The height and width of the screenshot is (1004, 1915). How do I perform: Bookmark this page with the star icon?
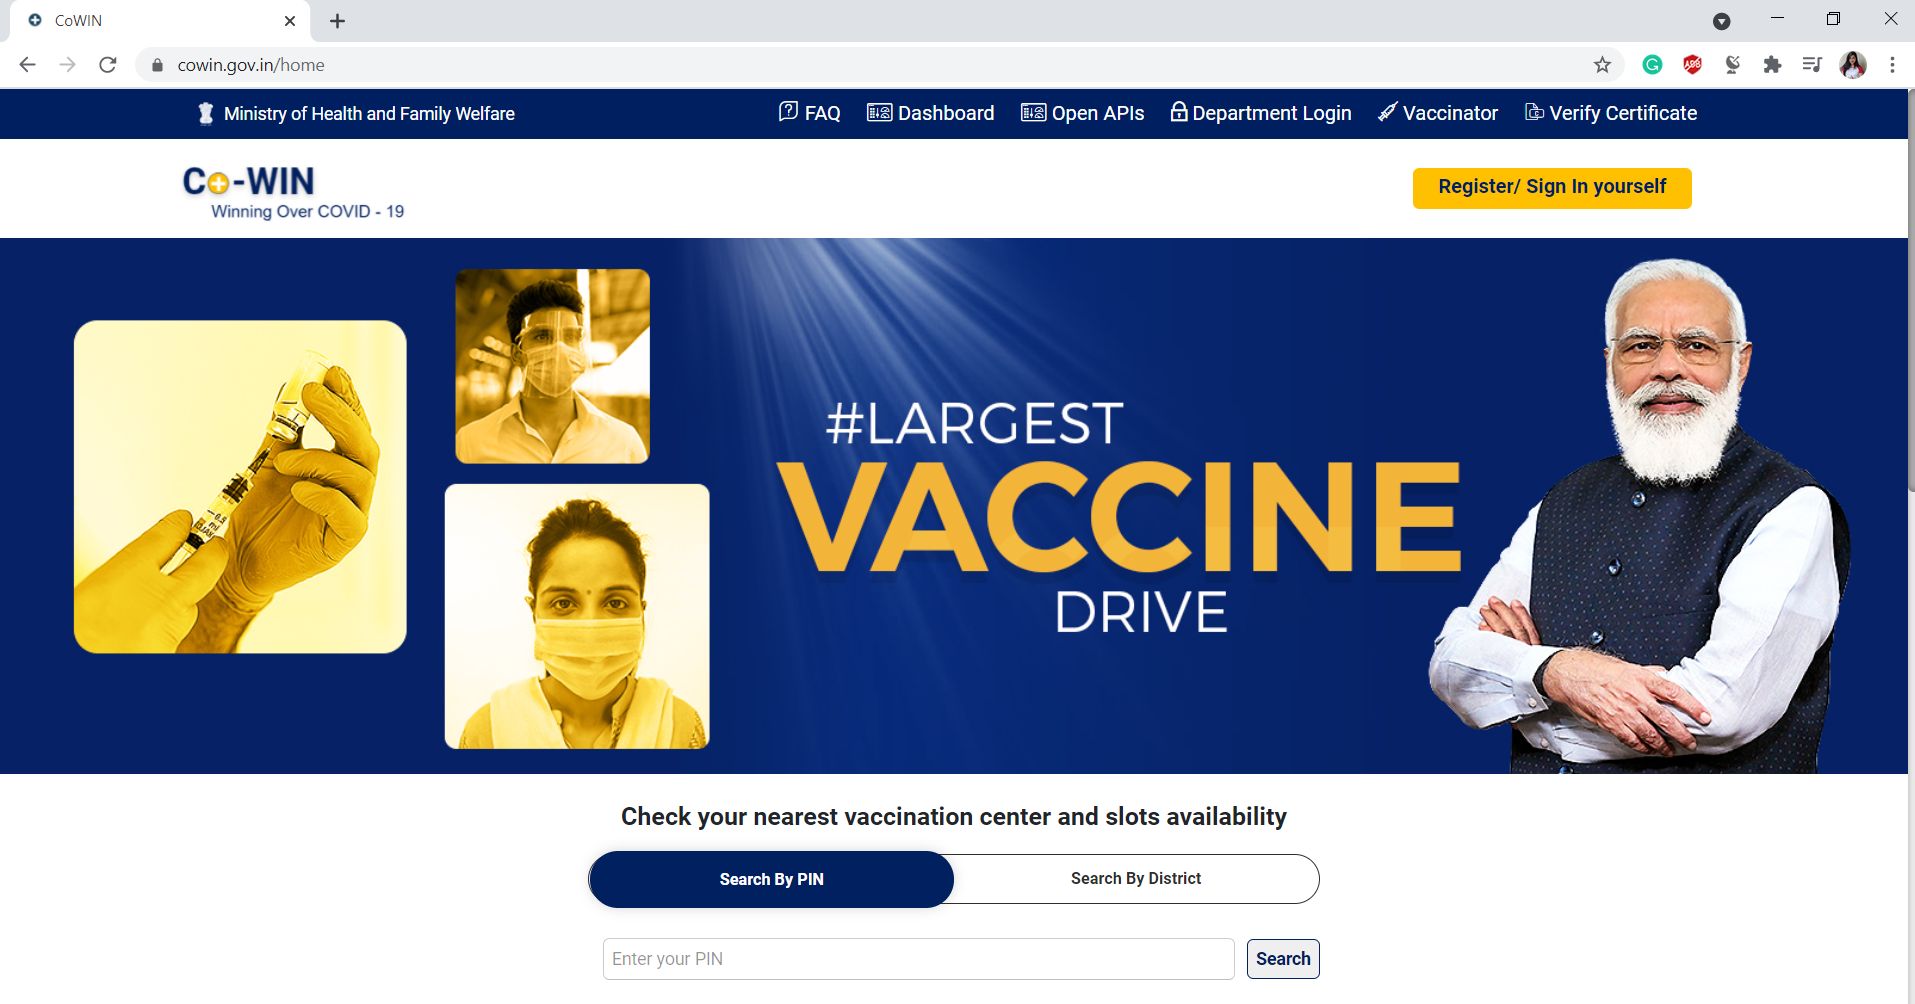[1602, 65]
